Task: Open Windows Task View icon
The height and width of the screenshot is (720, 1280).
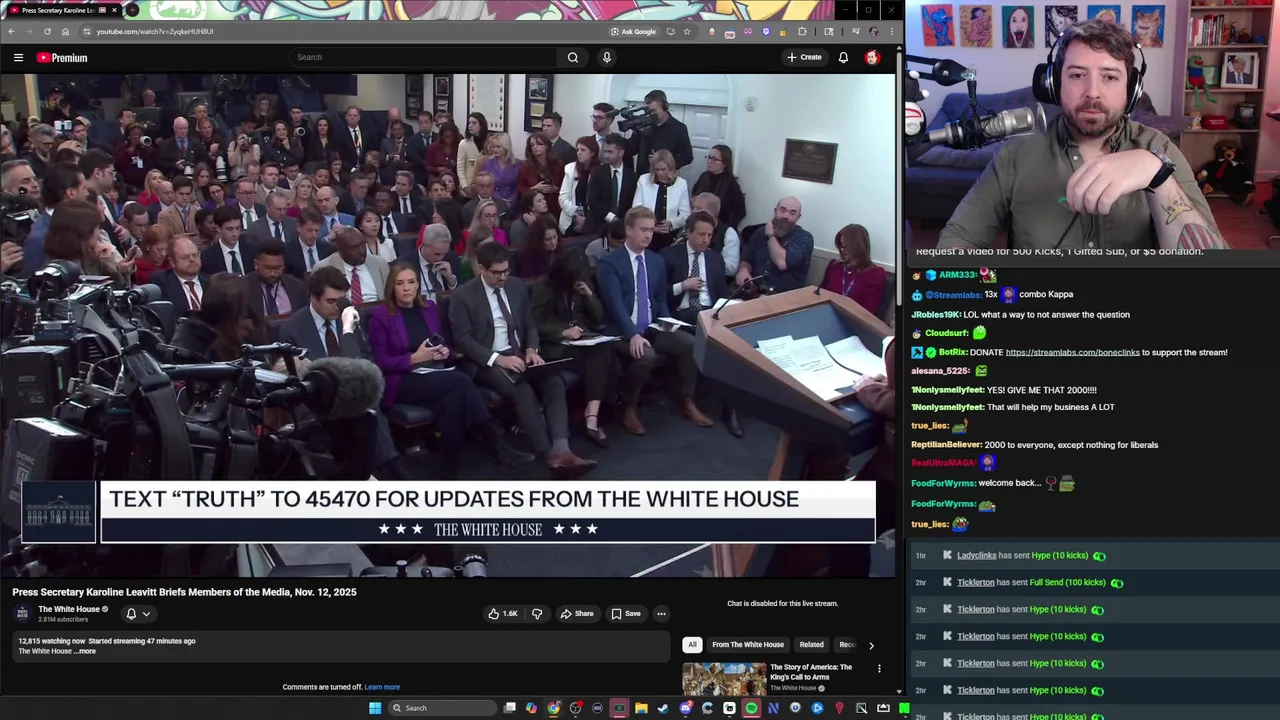Action: [x=509, y=708]
